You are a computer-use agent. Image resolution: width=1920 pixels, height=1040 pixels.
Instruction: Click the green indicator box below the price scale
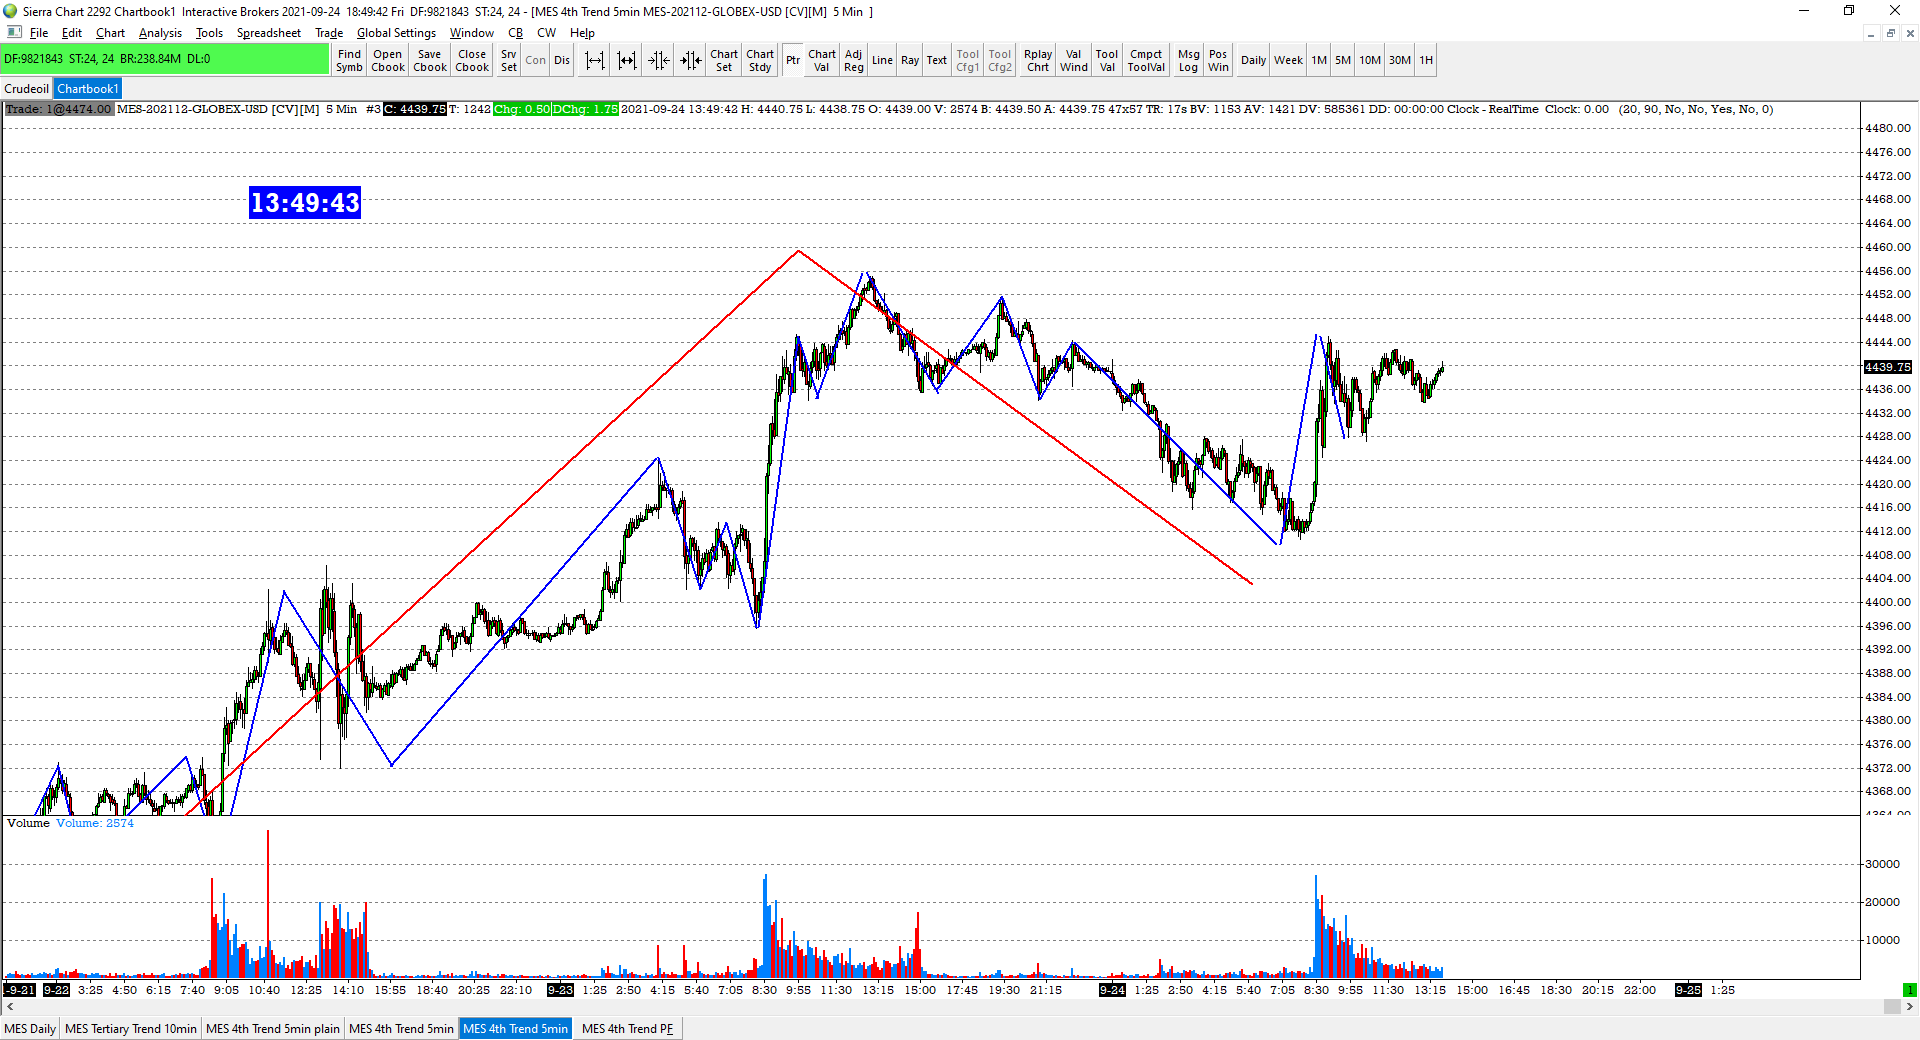[x=1910, y=990]
